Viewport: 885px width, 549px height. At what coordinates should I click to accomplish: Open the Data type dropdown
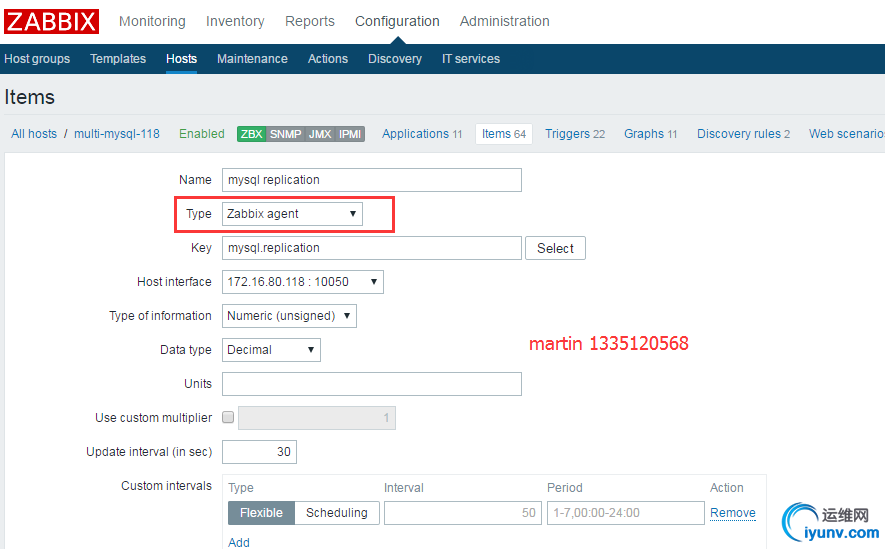pos(271,350)
